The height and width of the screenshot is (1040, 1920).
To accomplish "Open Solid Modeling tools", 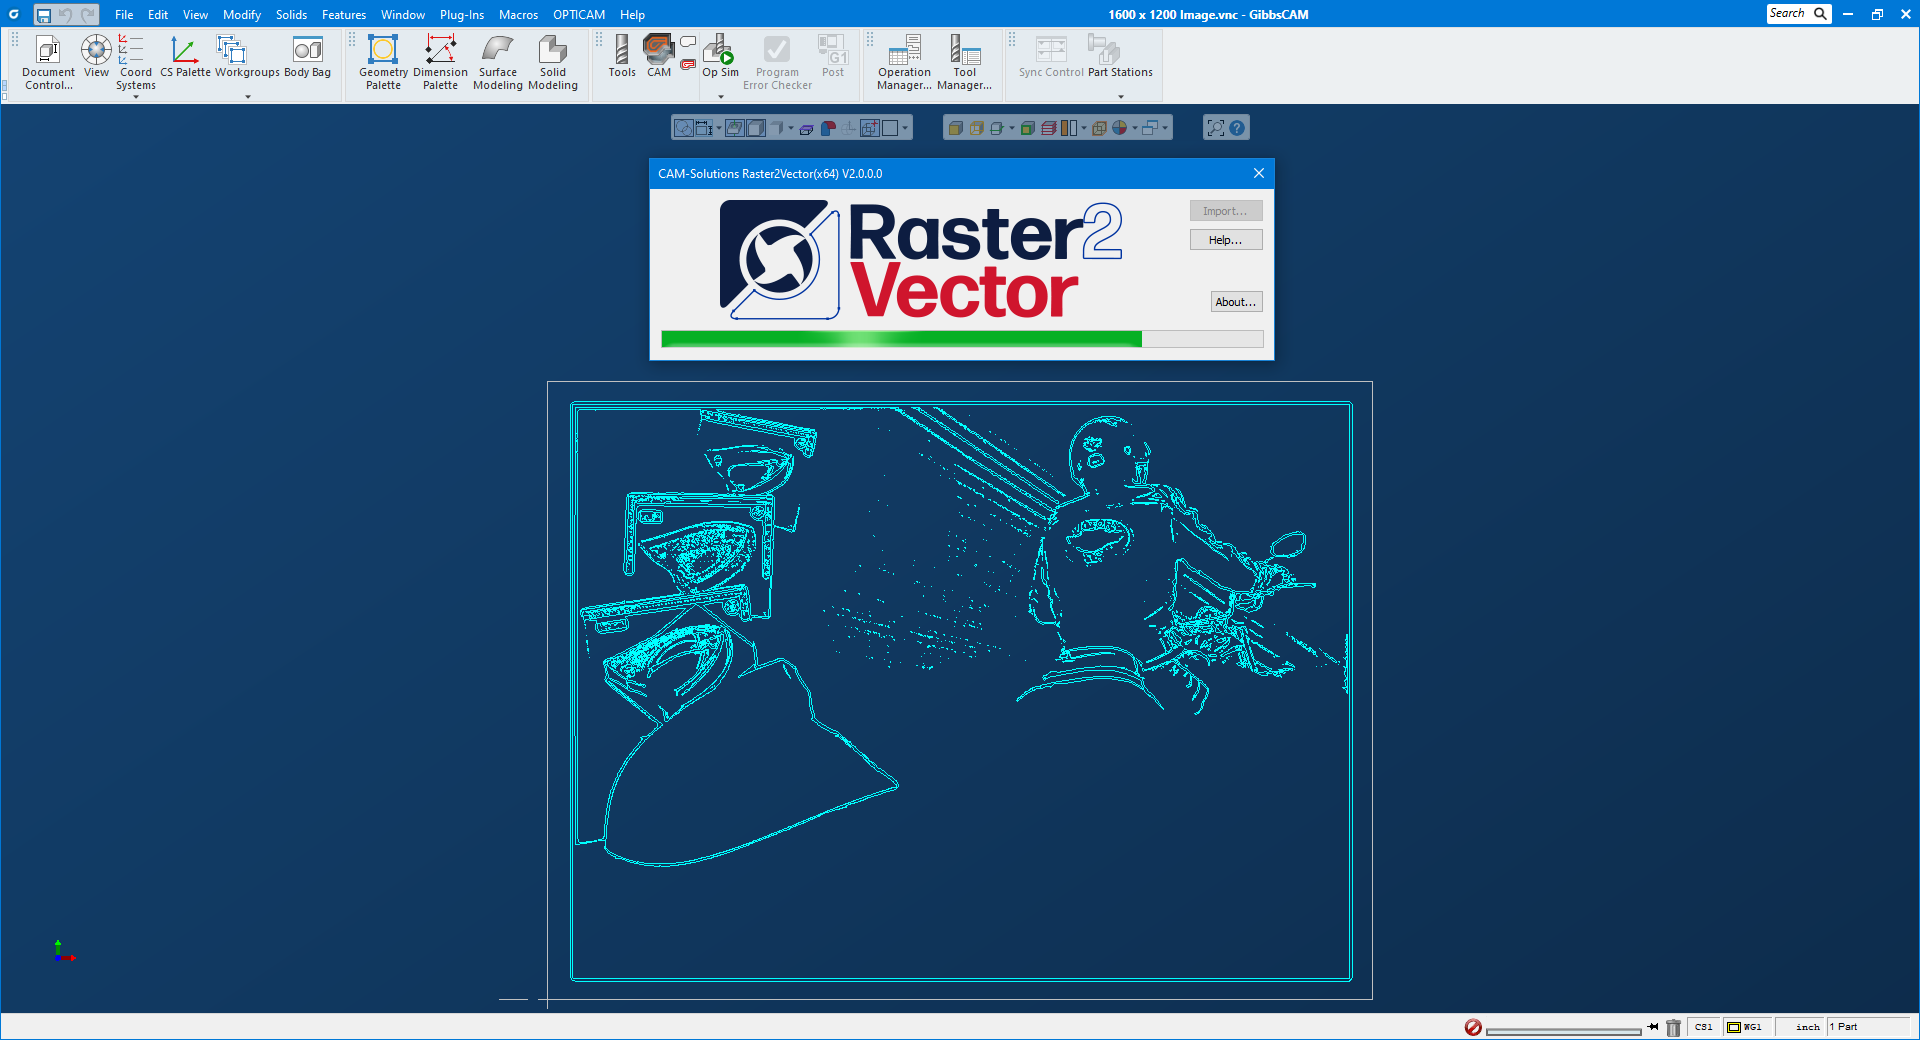I will coord(552,62).
